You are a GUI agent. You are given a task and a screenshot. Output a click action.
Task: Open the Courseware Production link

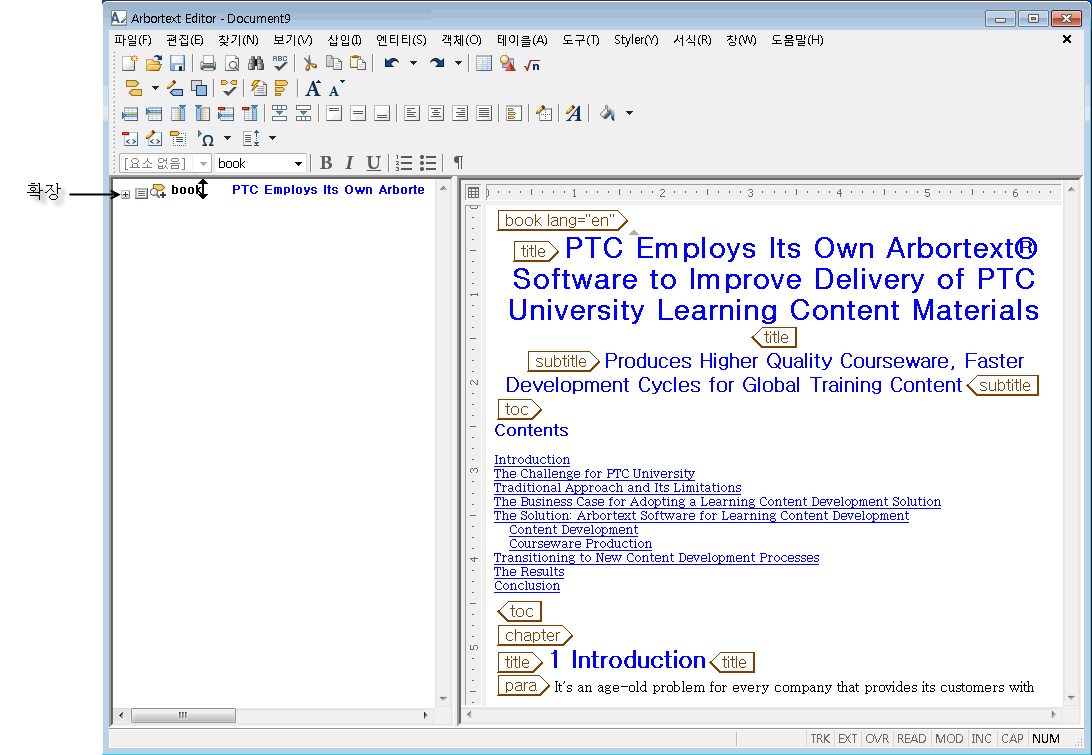click(580, 543)
